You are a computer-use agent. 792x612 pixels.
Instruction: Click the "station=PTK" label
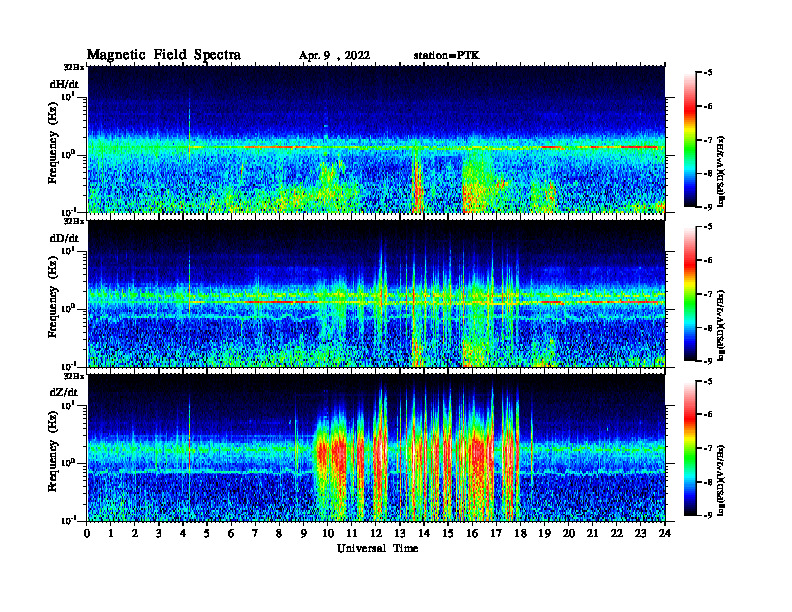[x=447, y=56]
